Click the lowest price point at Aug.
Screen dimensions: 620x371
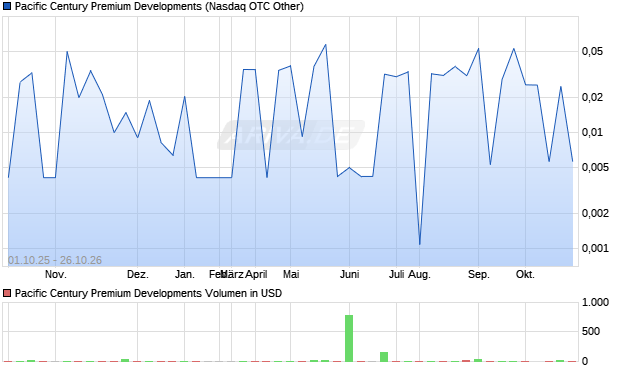420,244
